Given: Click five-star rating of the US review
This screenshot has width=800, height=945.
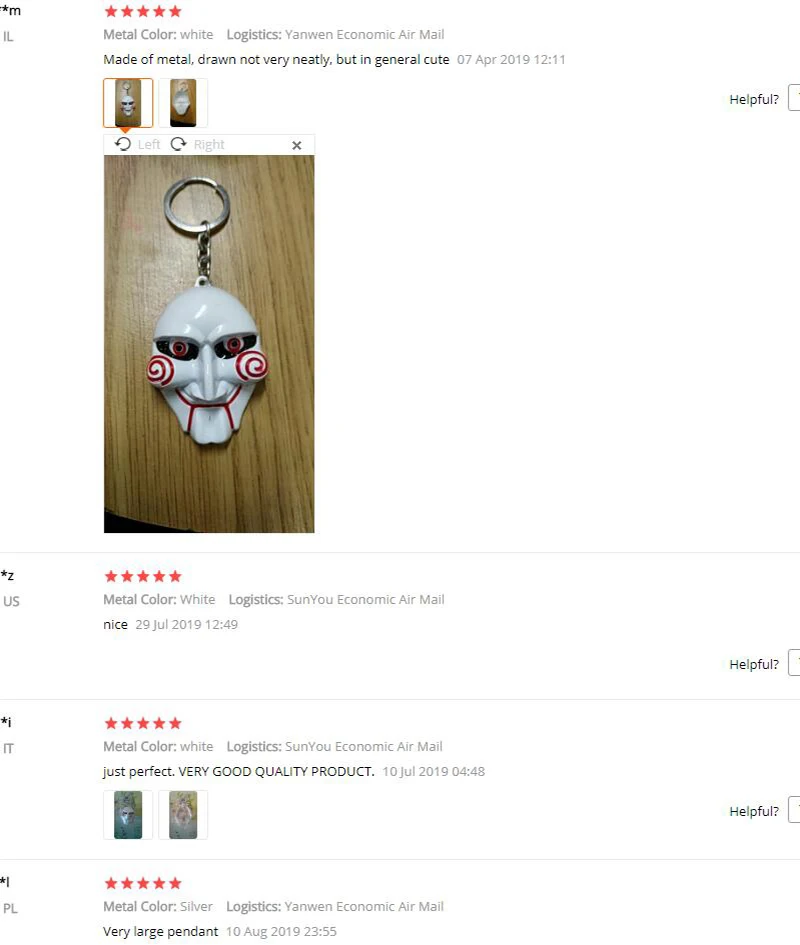Looking at the screenshot, I should tap(143, 576).
